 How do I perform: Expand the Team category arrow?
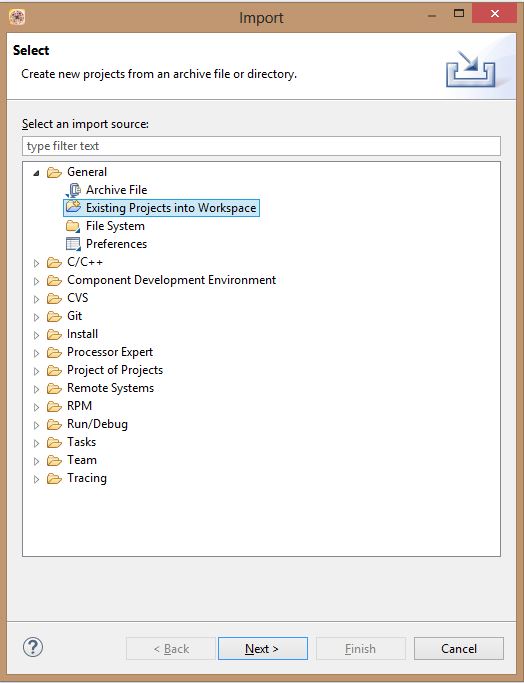coord(37,461)
